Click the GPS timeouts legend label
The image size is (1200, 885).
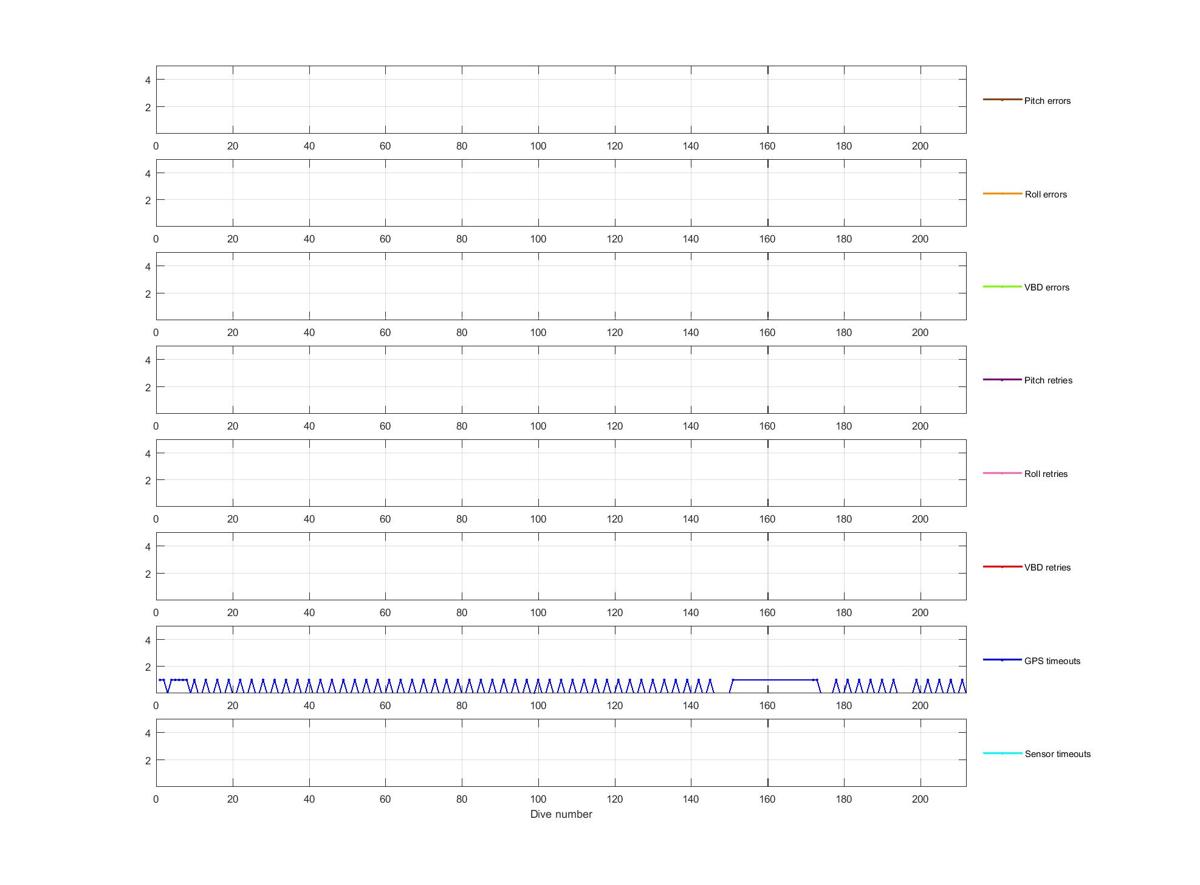click(1052, 661)
